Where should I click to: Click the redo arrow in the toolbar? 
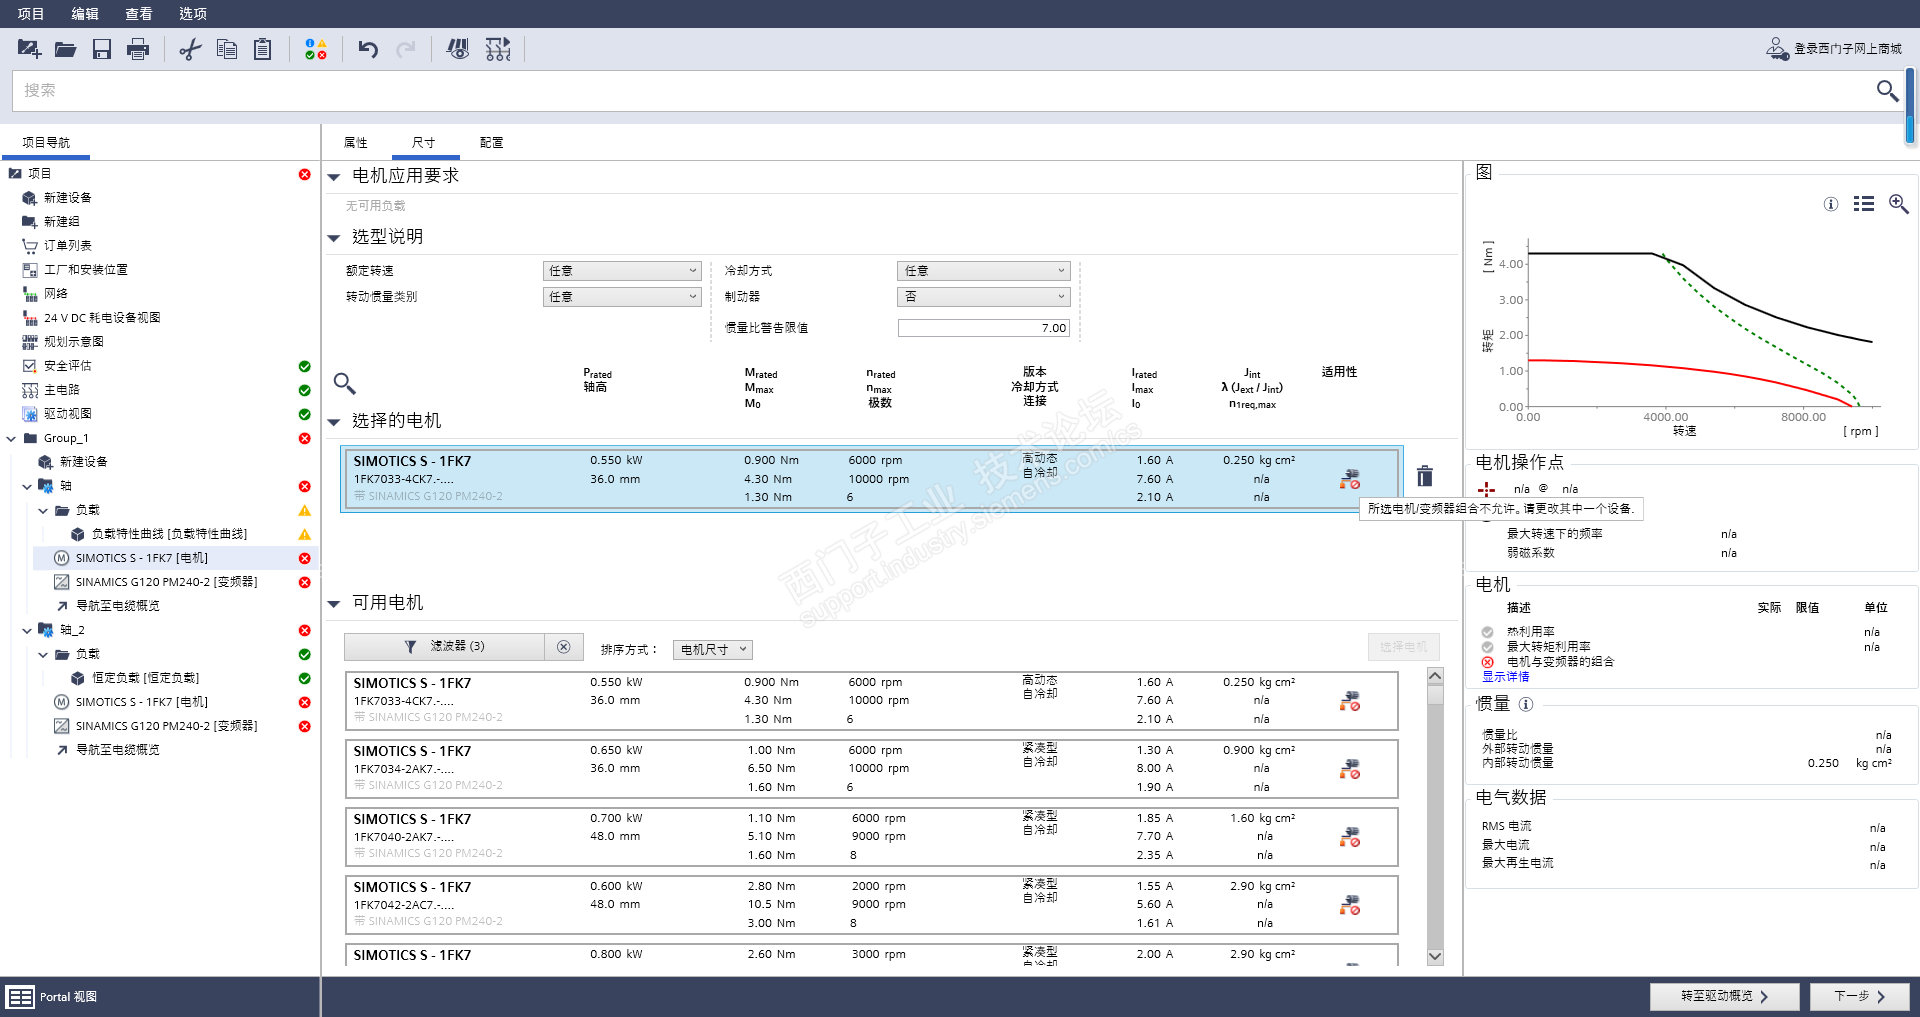[x=406, y=49]
